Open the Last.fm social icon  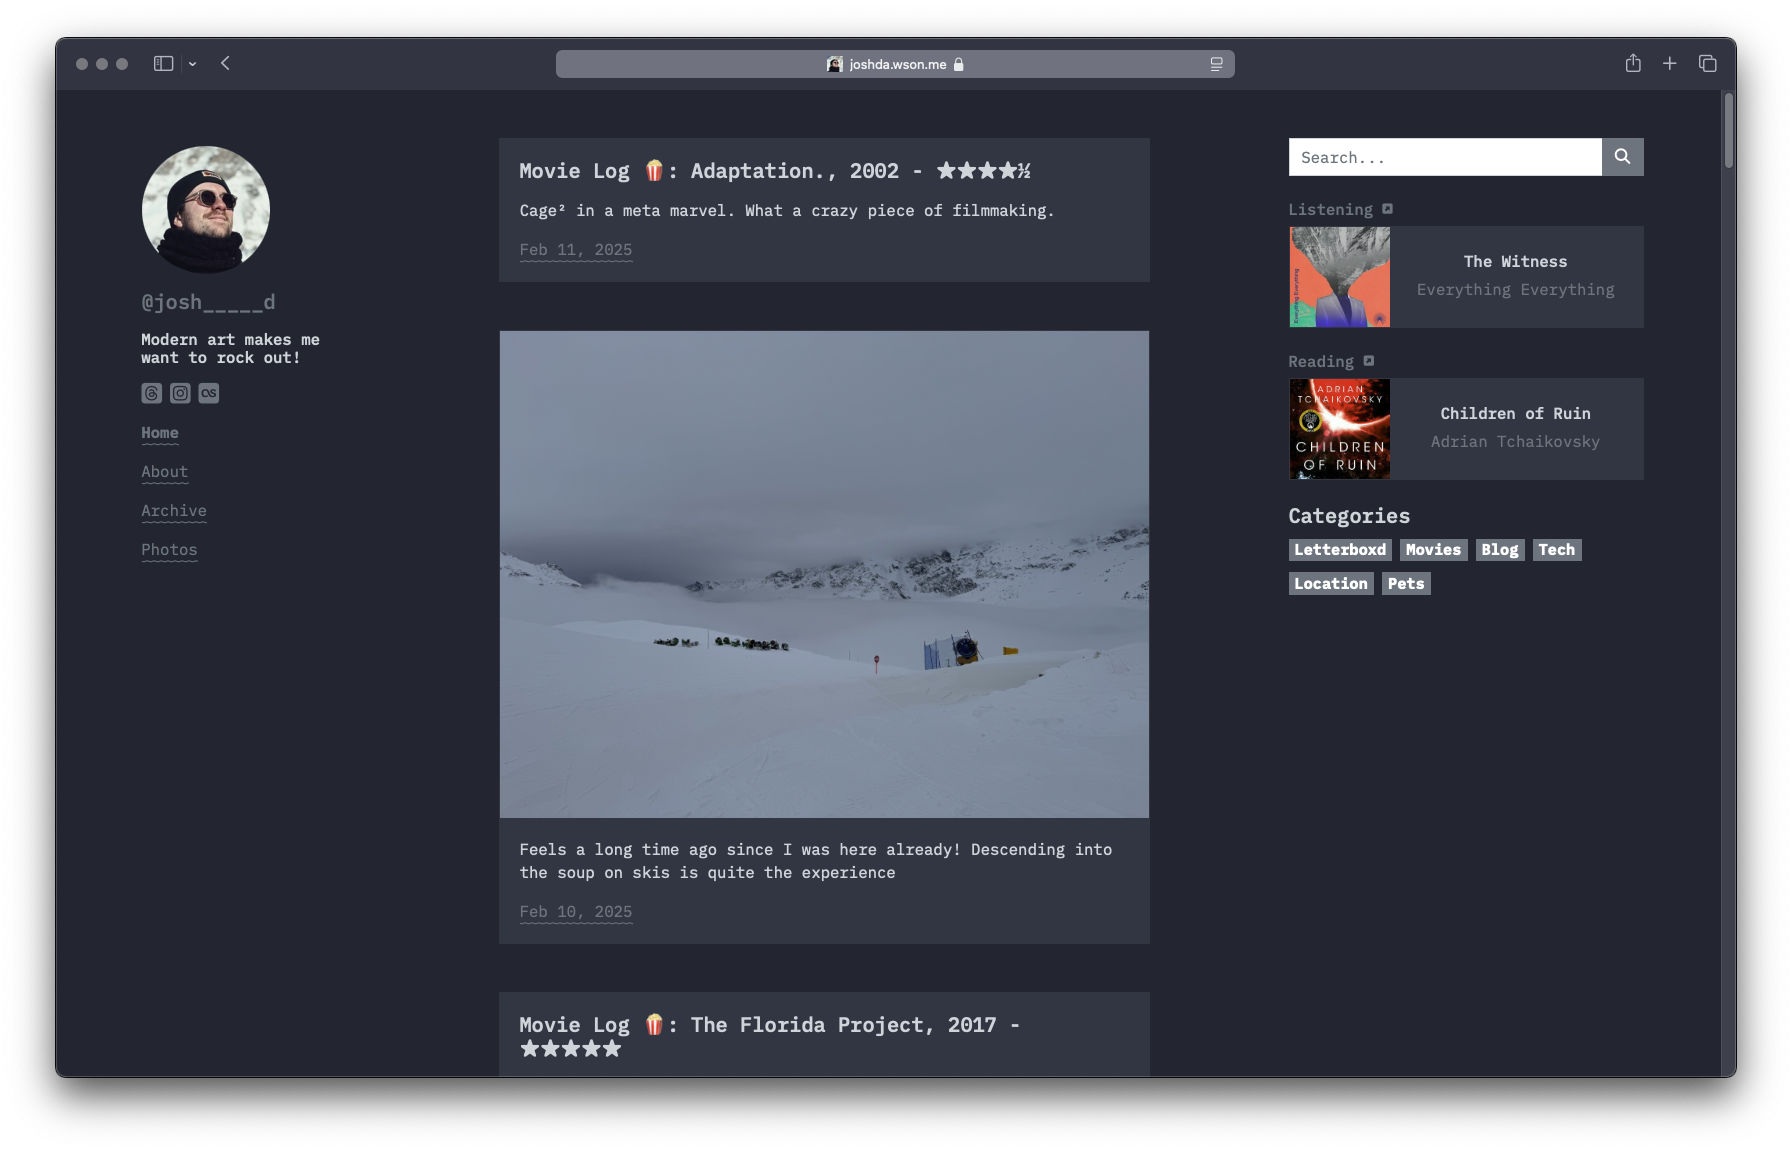[209, 393]
